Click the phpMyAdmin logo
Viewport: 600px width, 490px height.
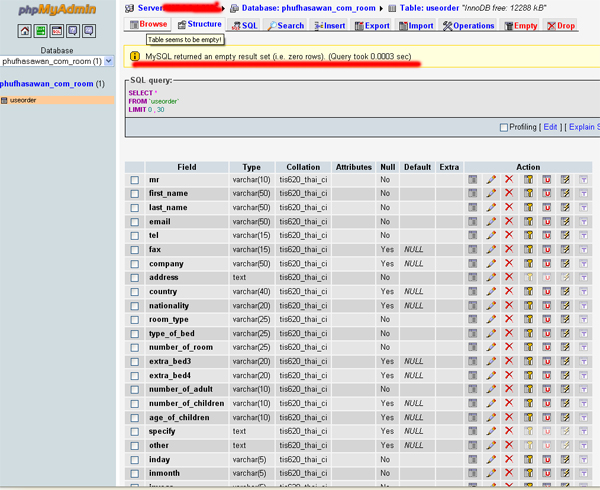[57, 9]
